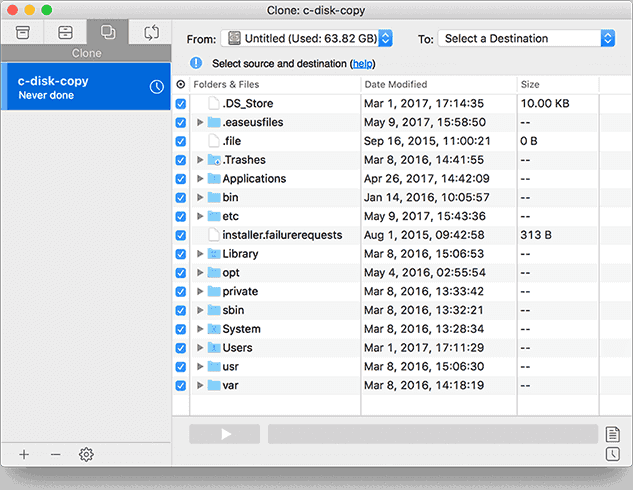Select the Clone tab icon
Image resolution: width=633 pixels, height=490 pixels.
click(x=108, y=32)
